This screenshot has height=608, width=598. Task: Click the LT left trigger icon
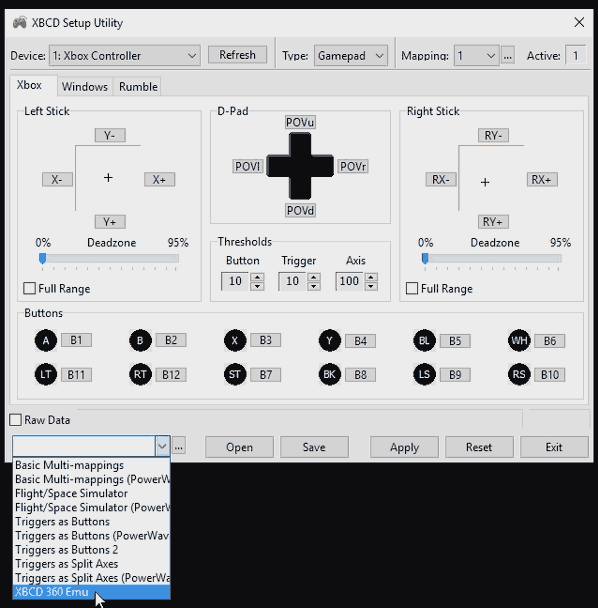point(46,375)
